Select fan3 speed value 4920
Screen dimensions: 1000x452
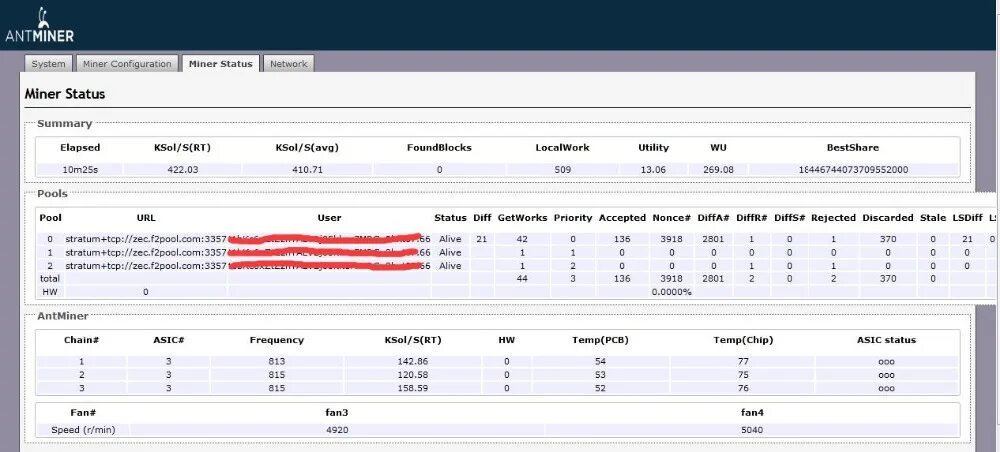[337, 430]
